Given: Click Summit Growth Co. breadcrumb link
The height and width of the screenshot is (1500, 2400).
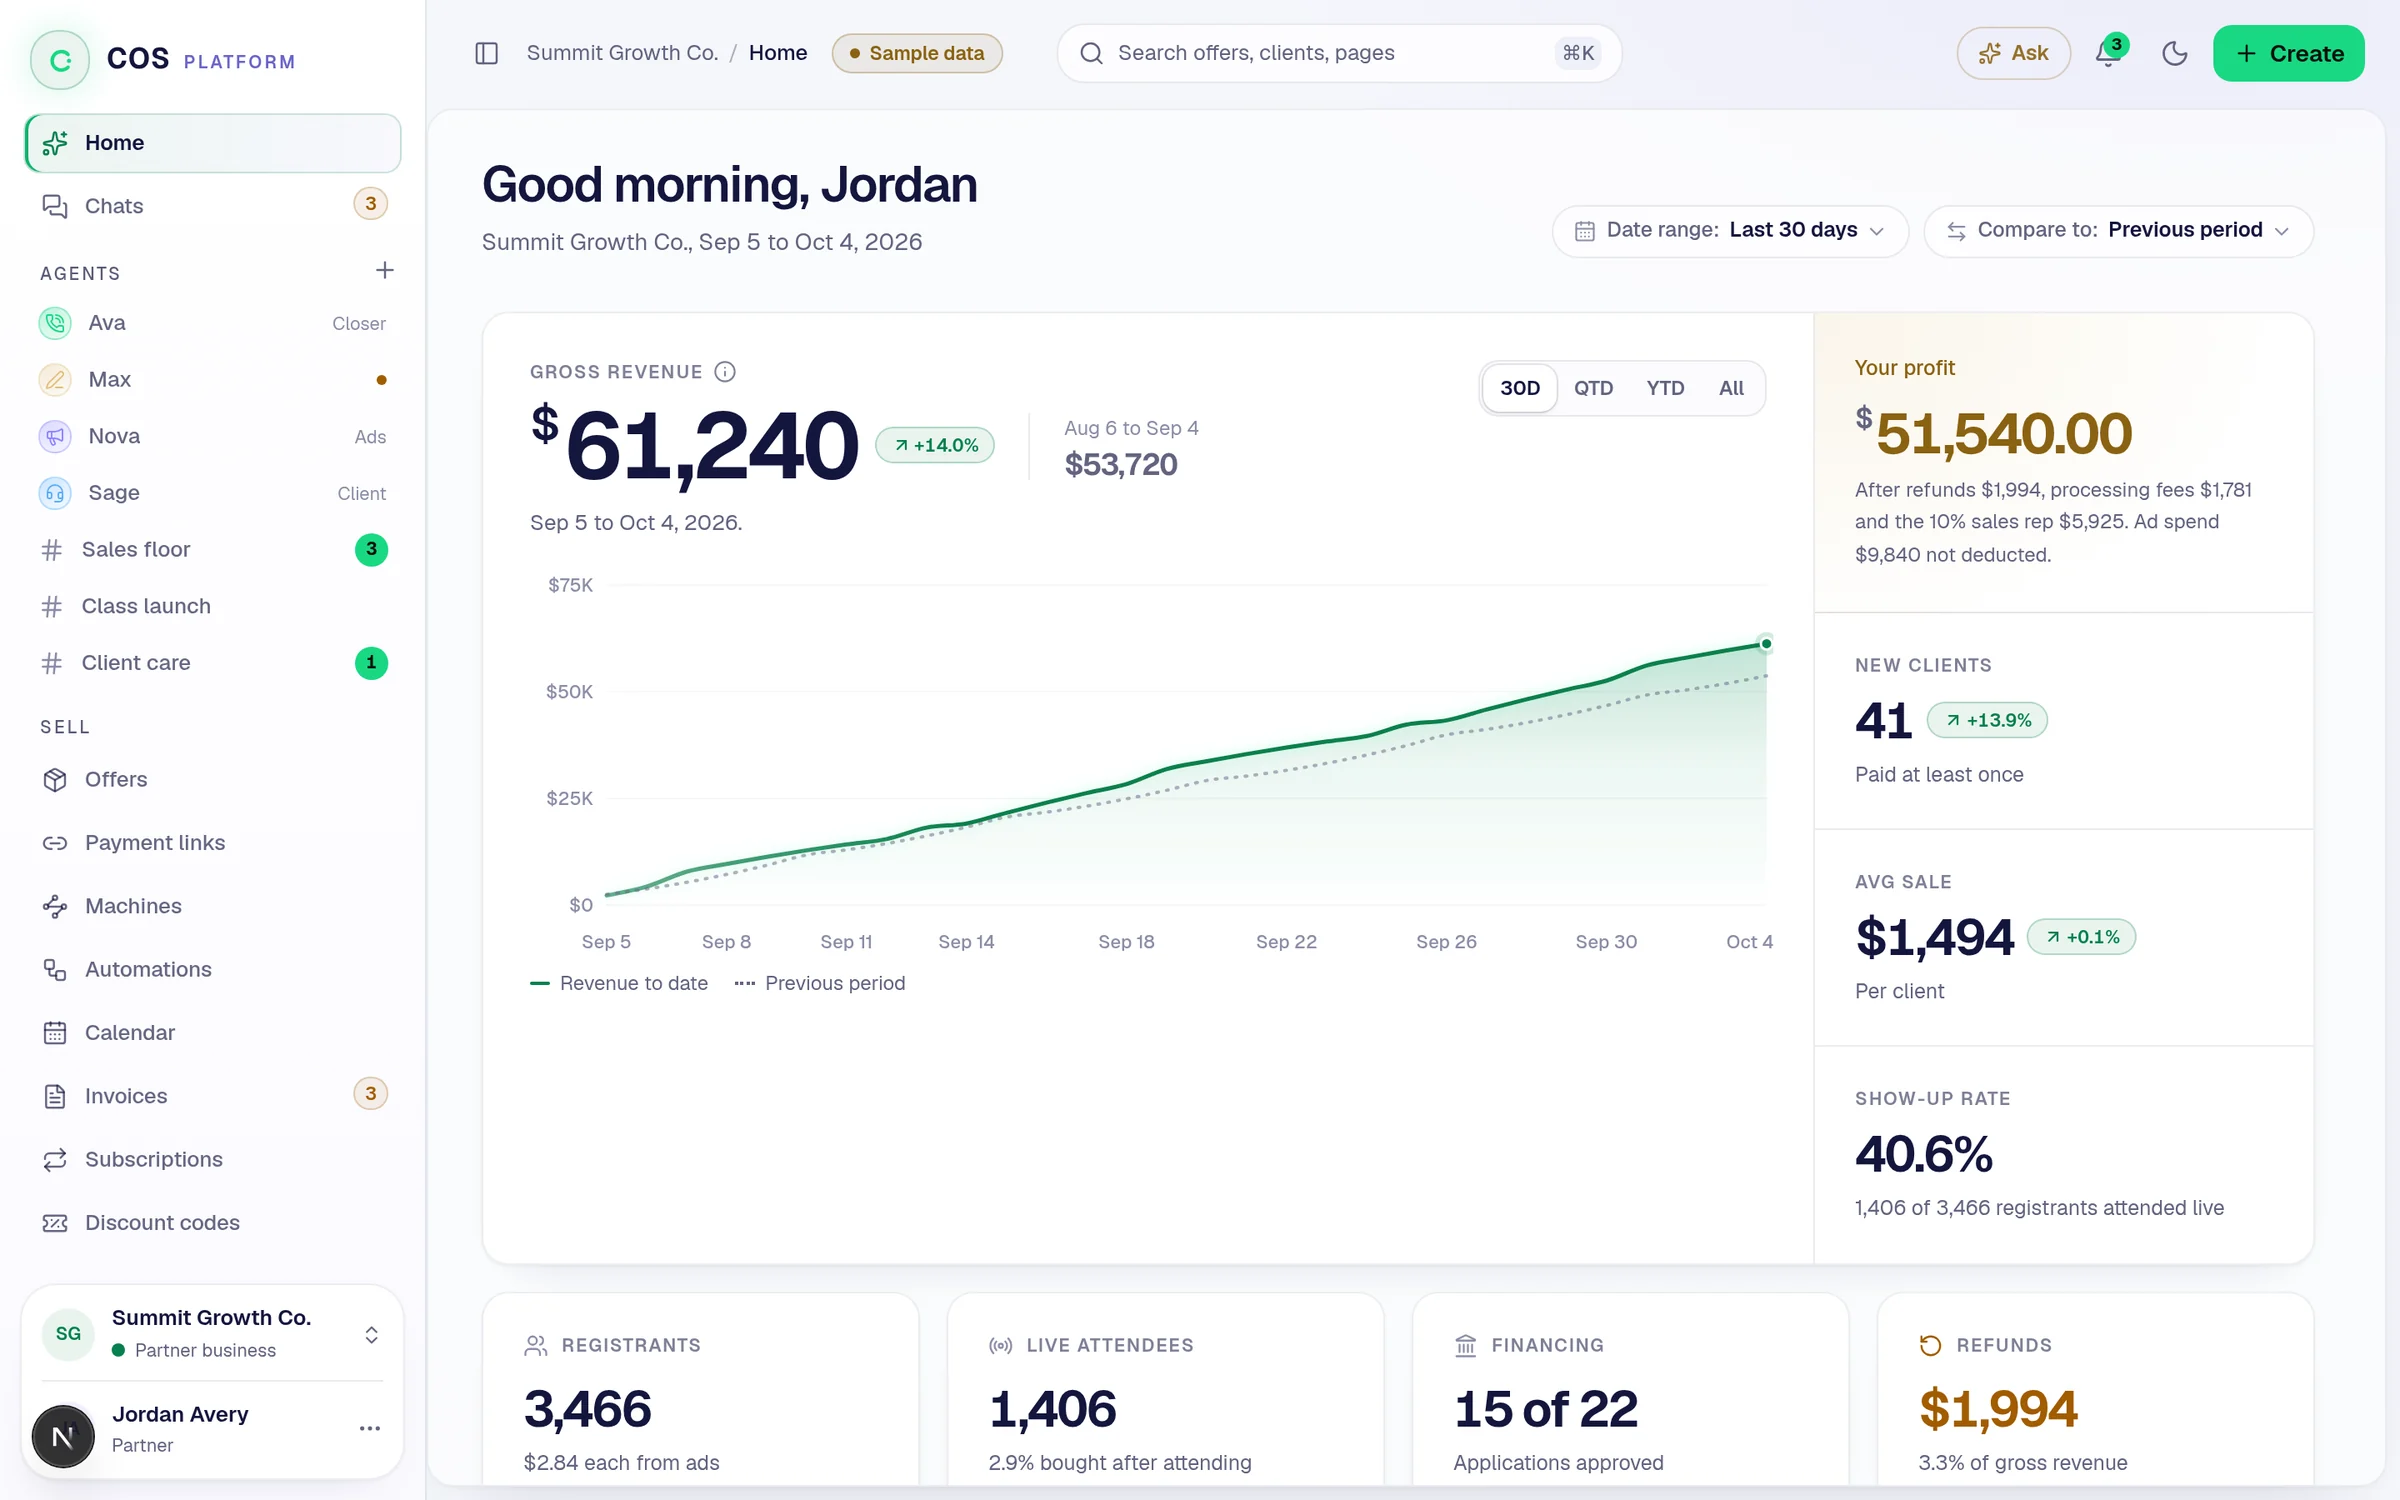Looking at the screenshot, I should pyautogui.click(x=622, y=53).
